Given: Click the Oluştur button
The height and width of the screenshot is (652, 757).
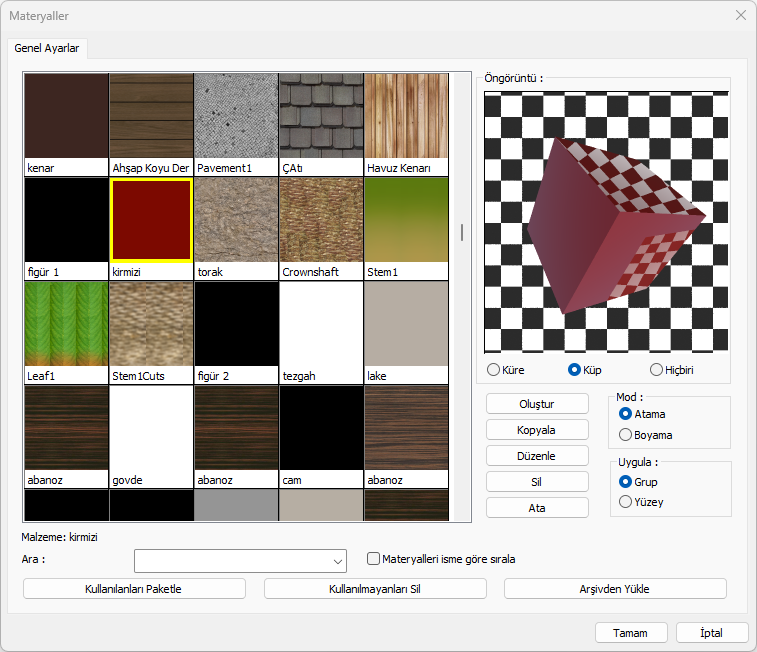Looking at the screenshot, I should click(x=537, y=404).
